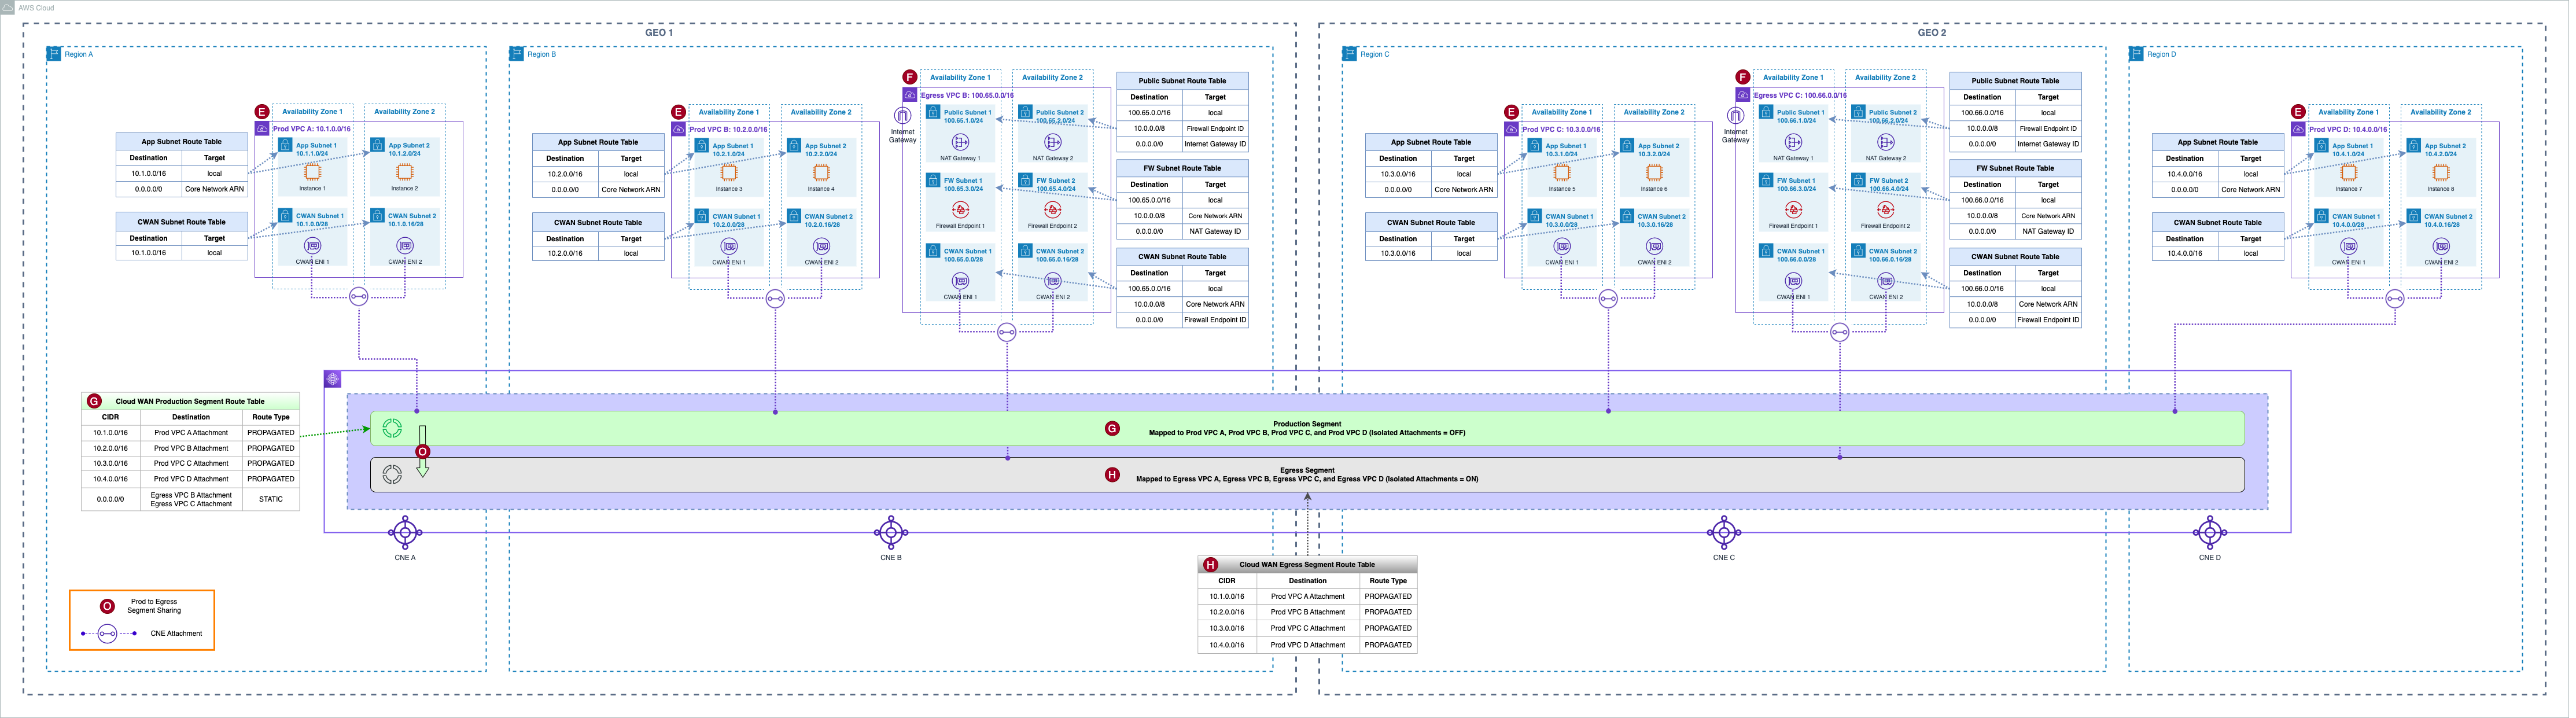Click the red O marker on green arrow
The height and width of the screenshot is (718, 2576).
click(x=422, y=452)
